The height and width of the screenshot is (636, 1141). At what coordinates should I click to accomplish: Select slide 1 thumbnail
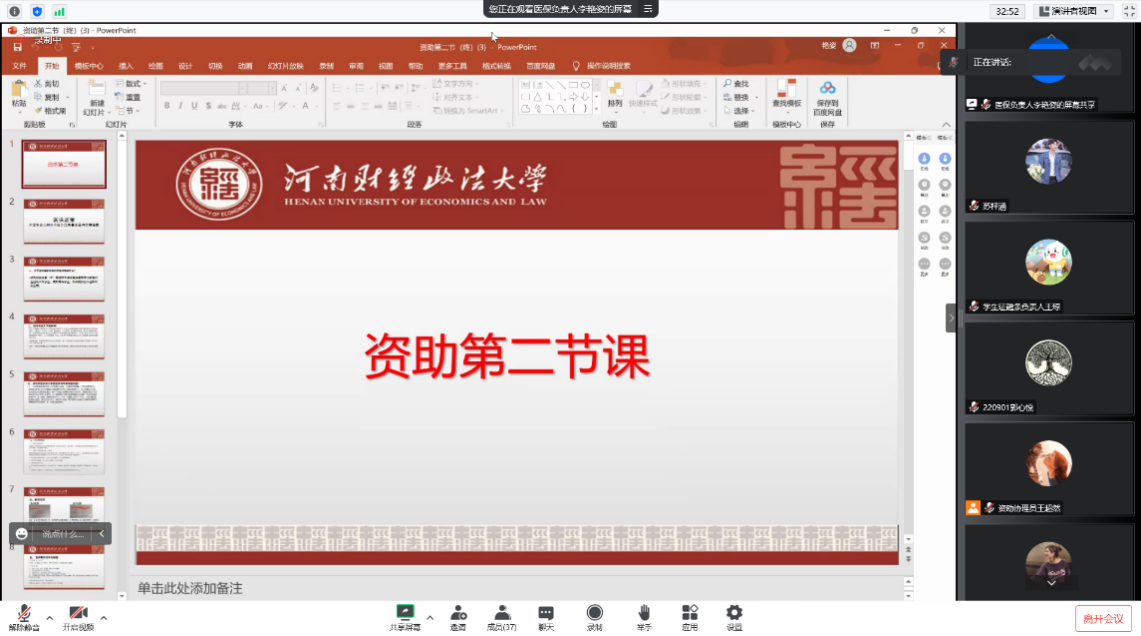(64, 164)
